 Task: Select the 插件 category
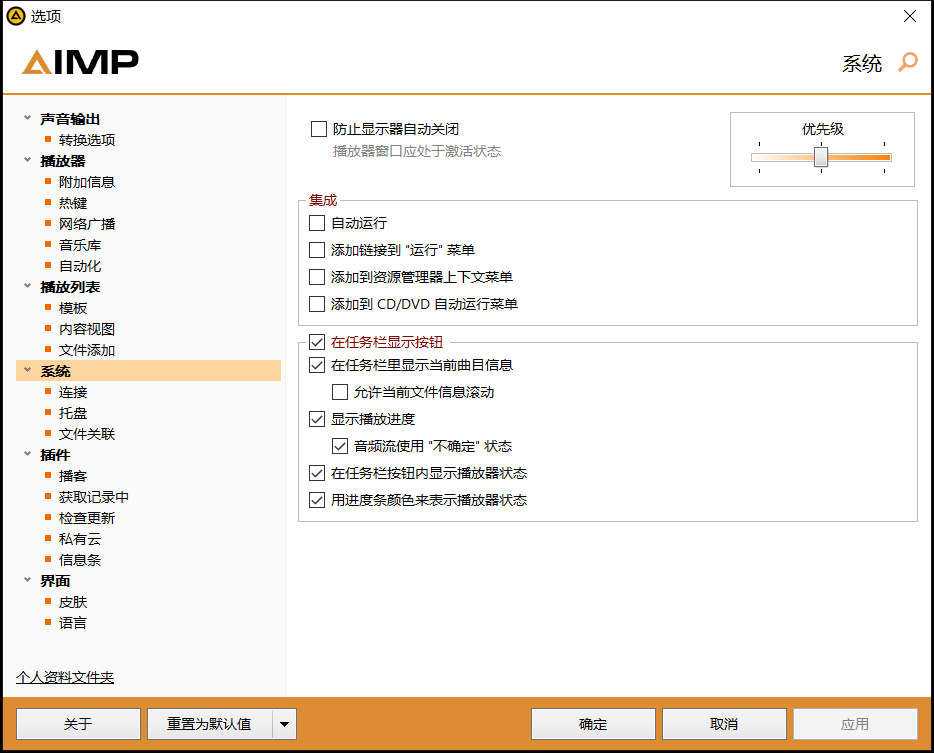coord(55,455)
